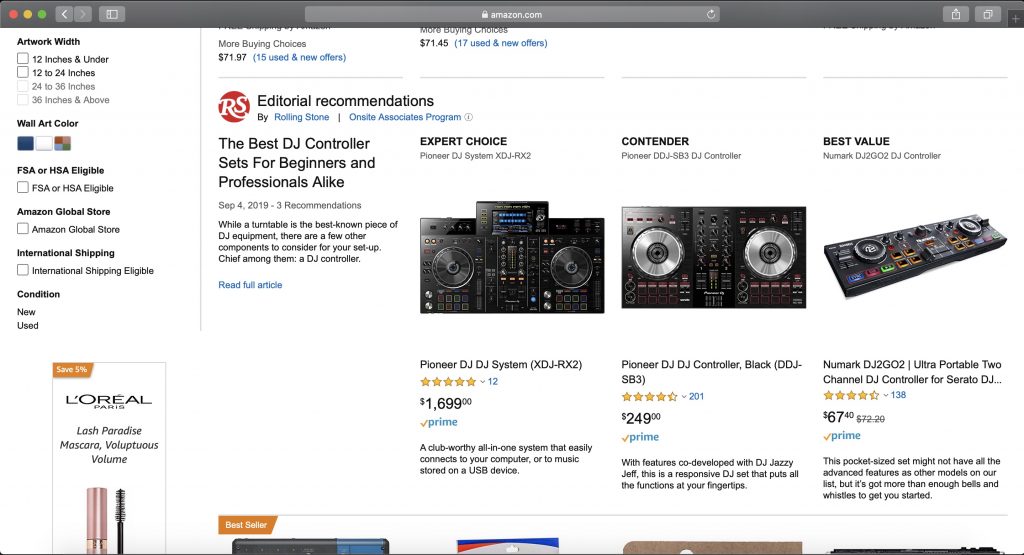
Task: Open the Safari share icon
Action: click(955, 14)
